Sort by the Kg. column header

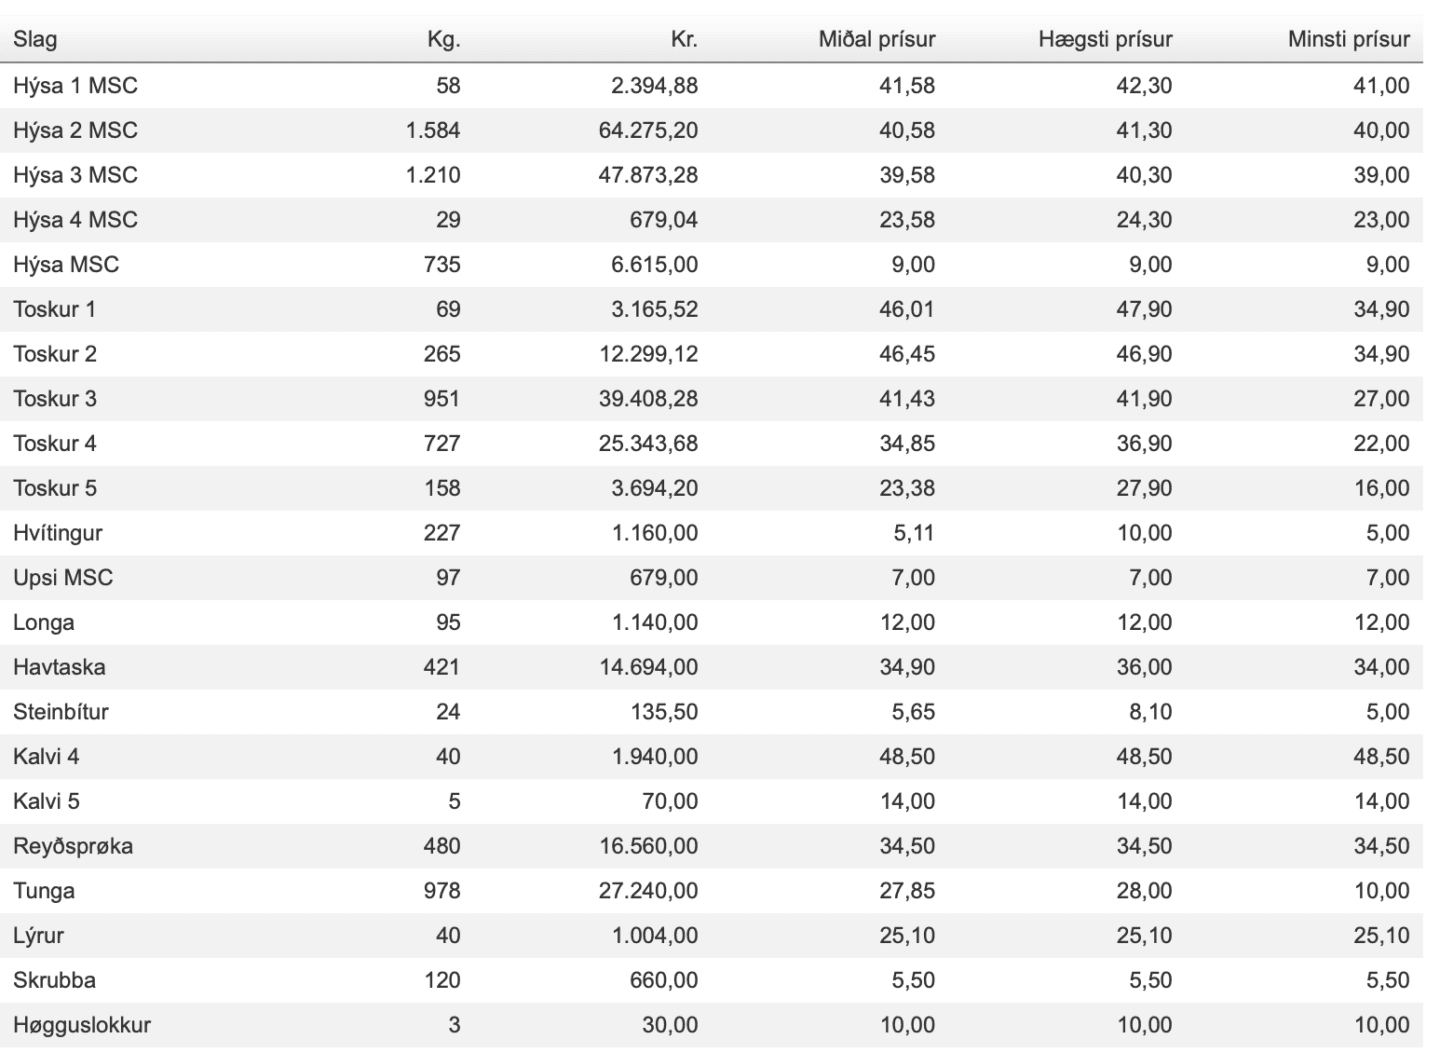tap(443, 40)
